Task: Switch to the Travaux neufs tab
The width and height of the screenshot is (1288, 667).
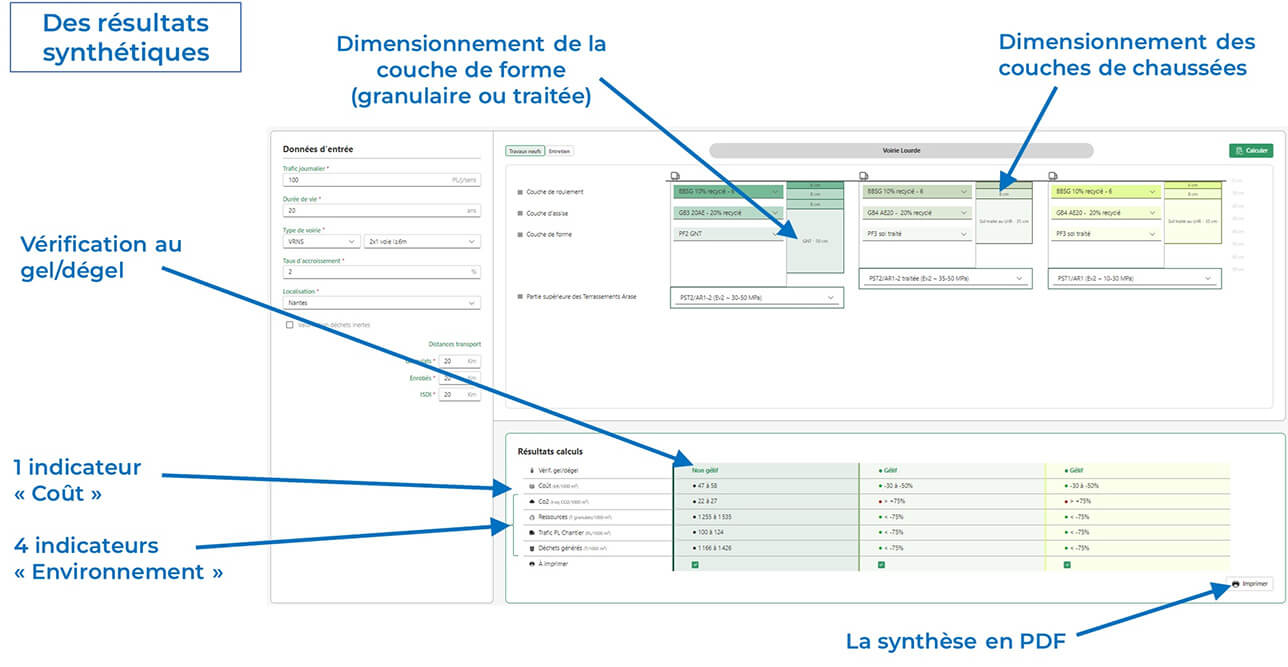Action: 525,151
